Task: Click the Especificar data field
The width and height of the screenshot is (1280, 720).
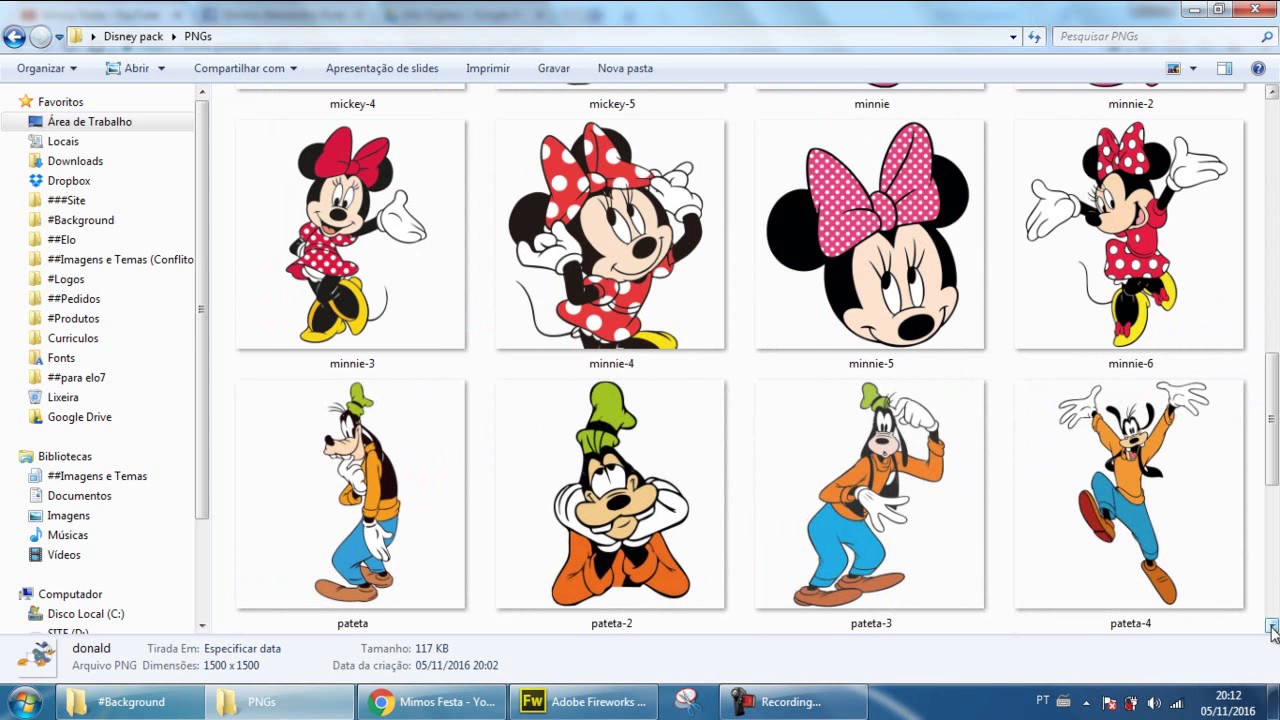Action: tap(242, 649)
